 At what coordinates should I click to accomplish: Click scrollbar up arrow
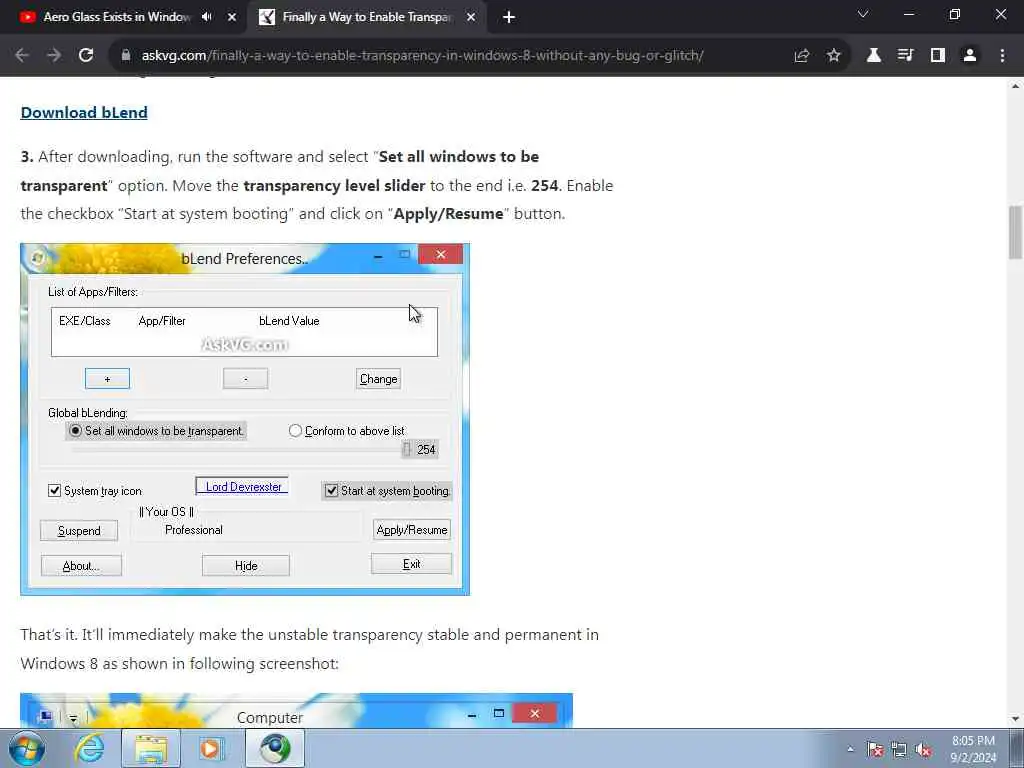(x=1016, y=86)
